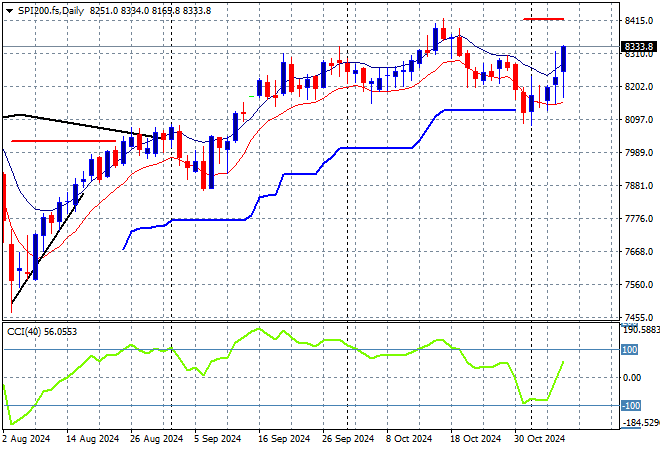Select the short red resistance line near 8415
Screen dimensions: 660x450
543,19
